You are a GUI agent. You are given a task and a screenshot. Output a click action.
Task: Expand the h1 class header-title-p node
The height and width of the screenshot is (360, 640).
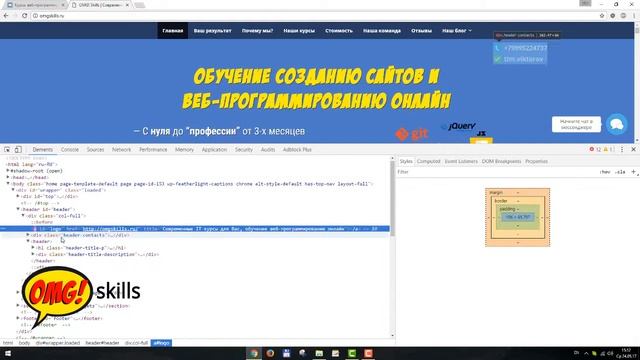click(x=33, y=248)
